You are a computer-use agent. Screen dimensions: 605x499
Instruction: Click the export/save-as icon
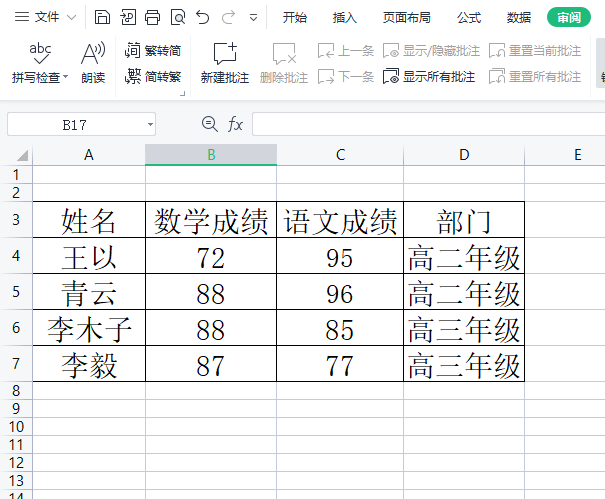[x=128, y=17]
